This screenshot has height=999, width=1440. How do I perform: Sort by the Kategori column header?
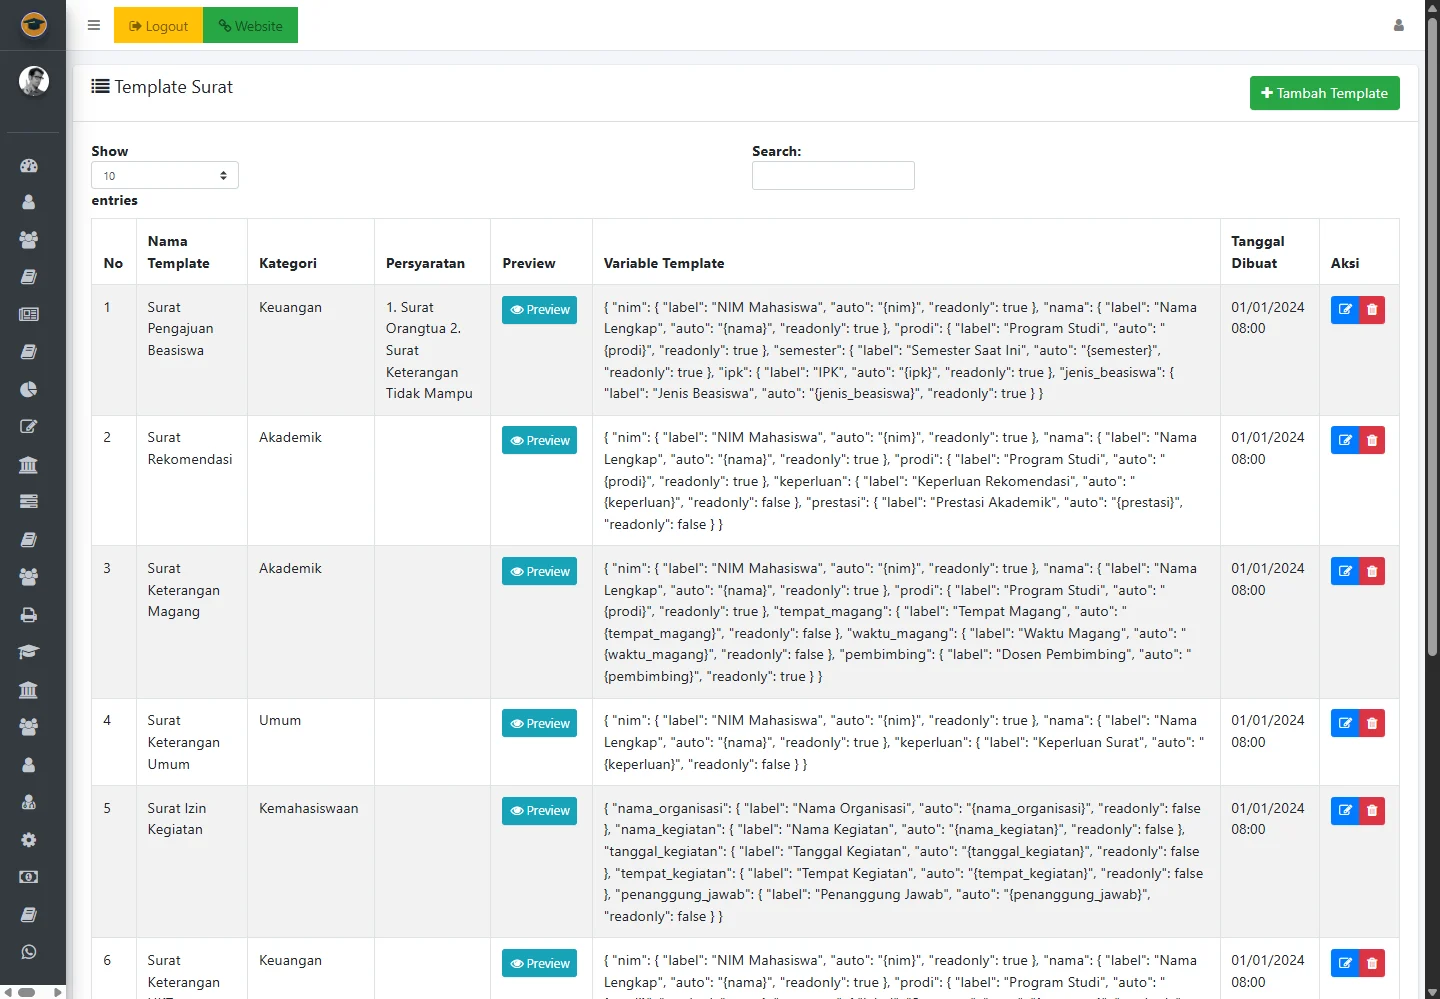coord(288,263)
